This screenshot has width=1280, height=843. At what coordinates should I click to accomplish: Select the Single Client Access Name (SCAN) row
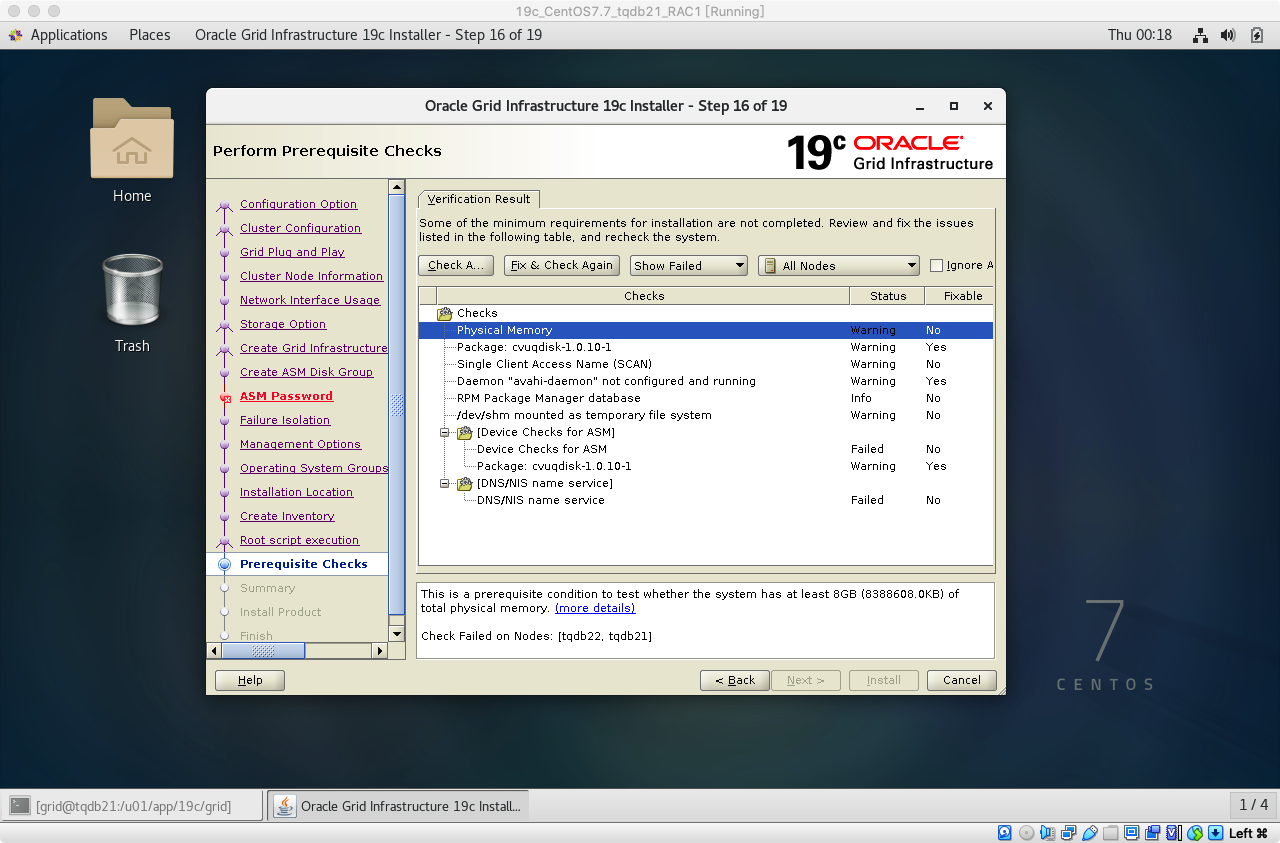pos(705,364)
